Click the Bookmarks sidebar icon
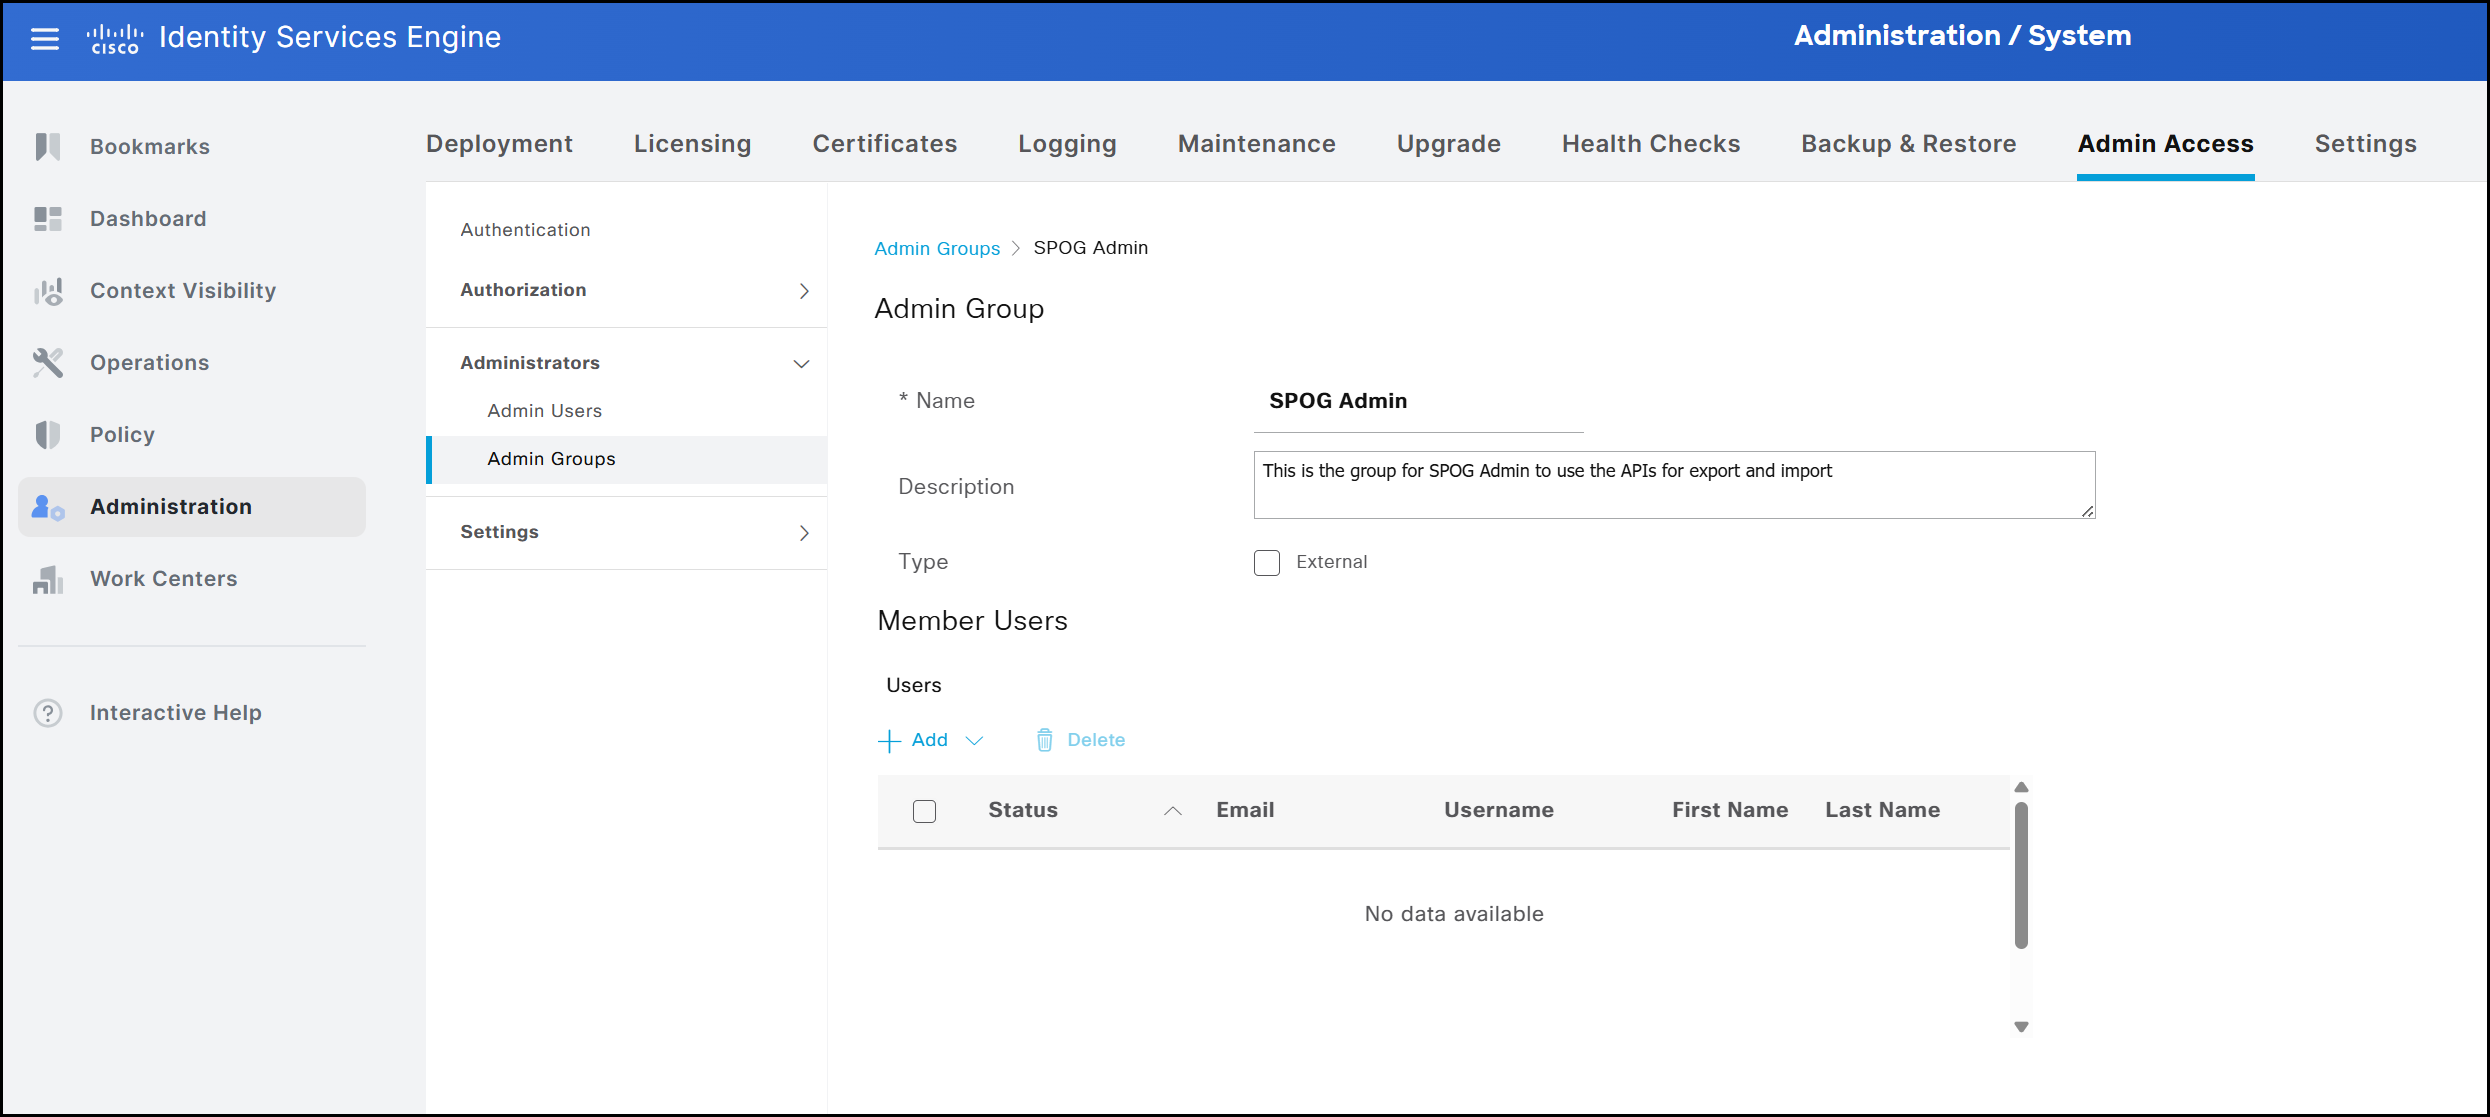The width and height of the screenshot is (2490, 1117). tap(47, 146)
